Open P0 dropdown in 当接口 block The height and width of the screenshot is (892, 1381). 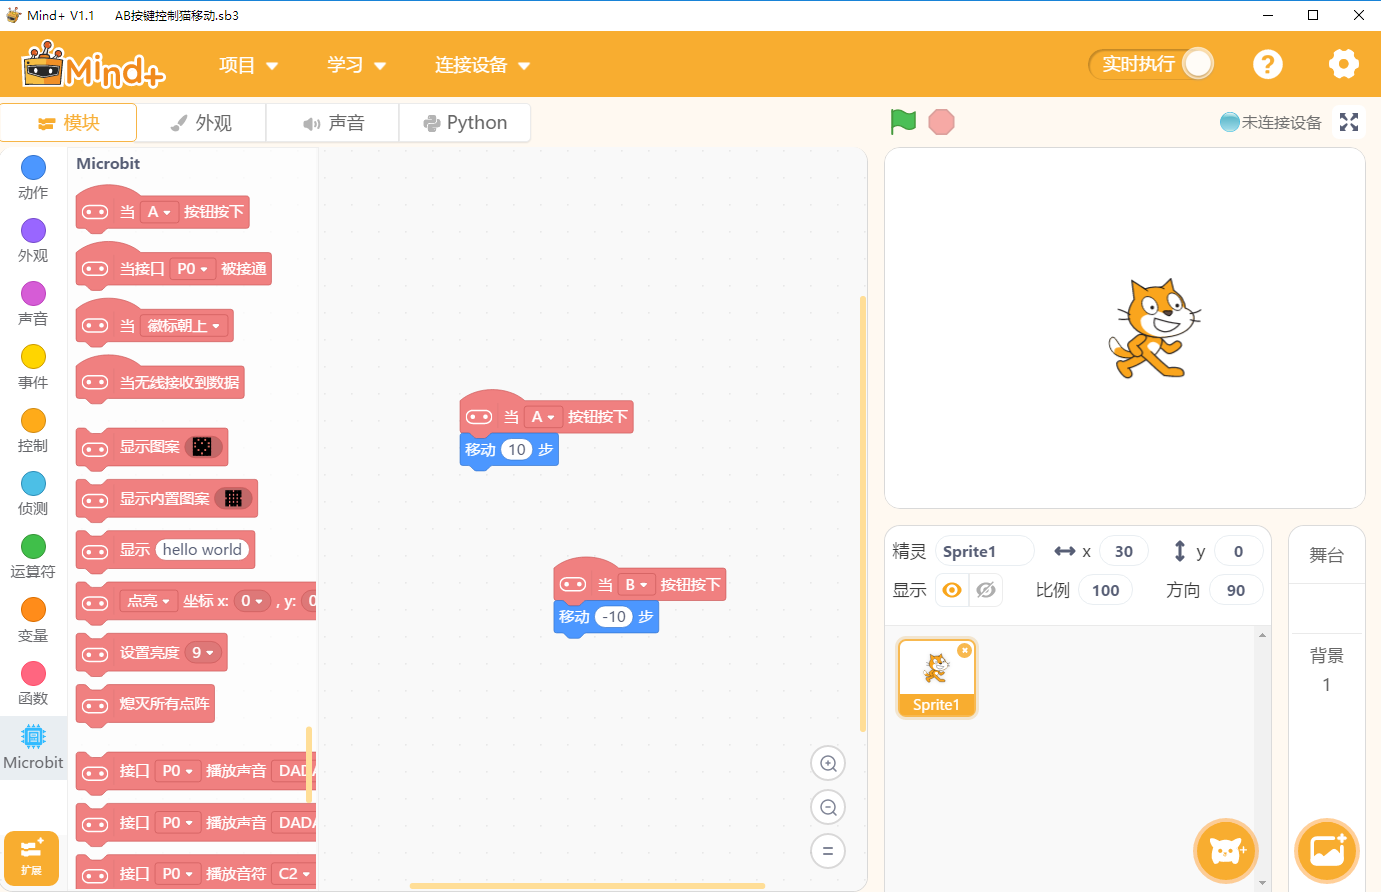(192, 269)
